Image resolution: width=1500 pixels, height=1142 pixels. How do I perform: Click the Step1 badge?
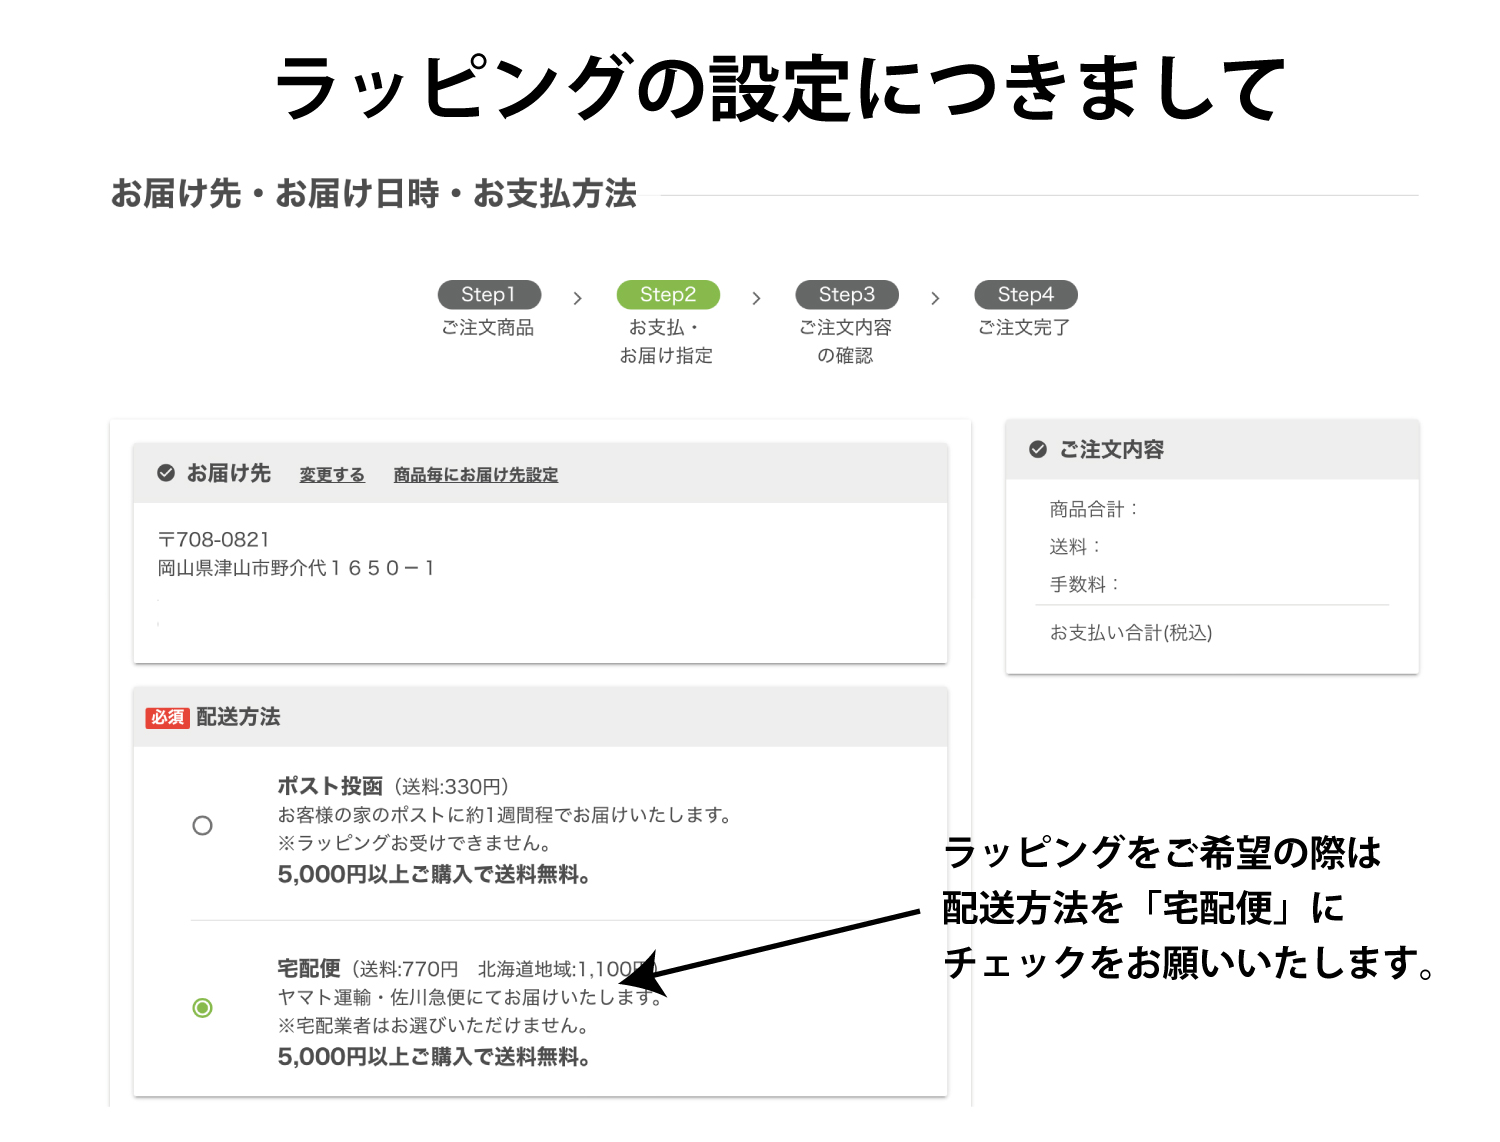[489, 295]
